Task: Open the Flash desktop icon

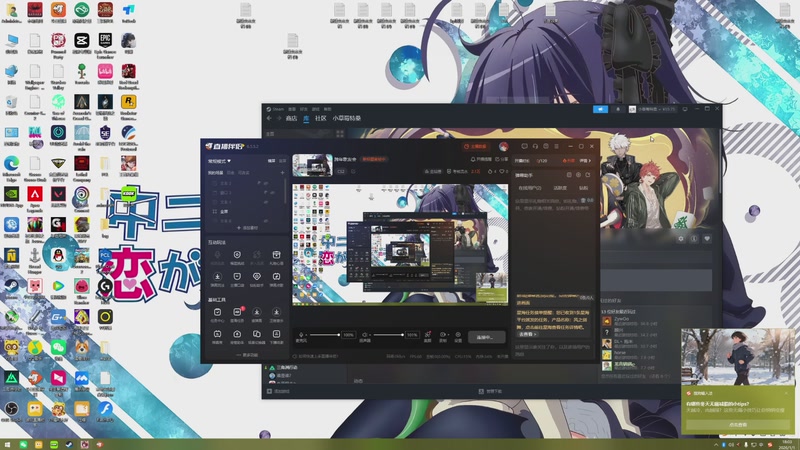Action: point(105,409)
